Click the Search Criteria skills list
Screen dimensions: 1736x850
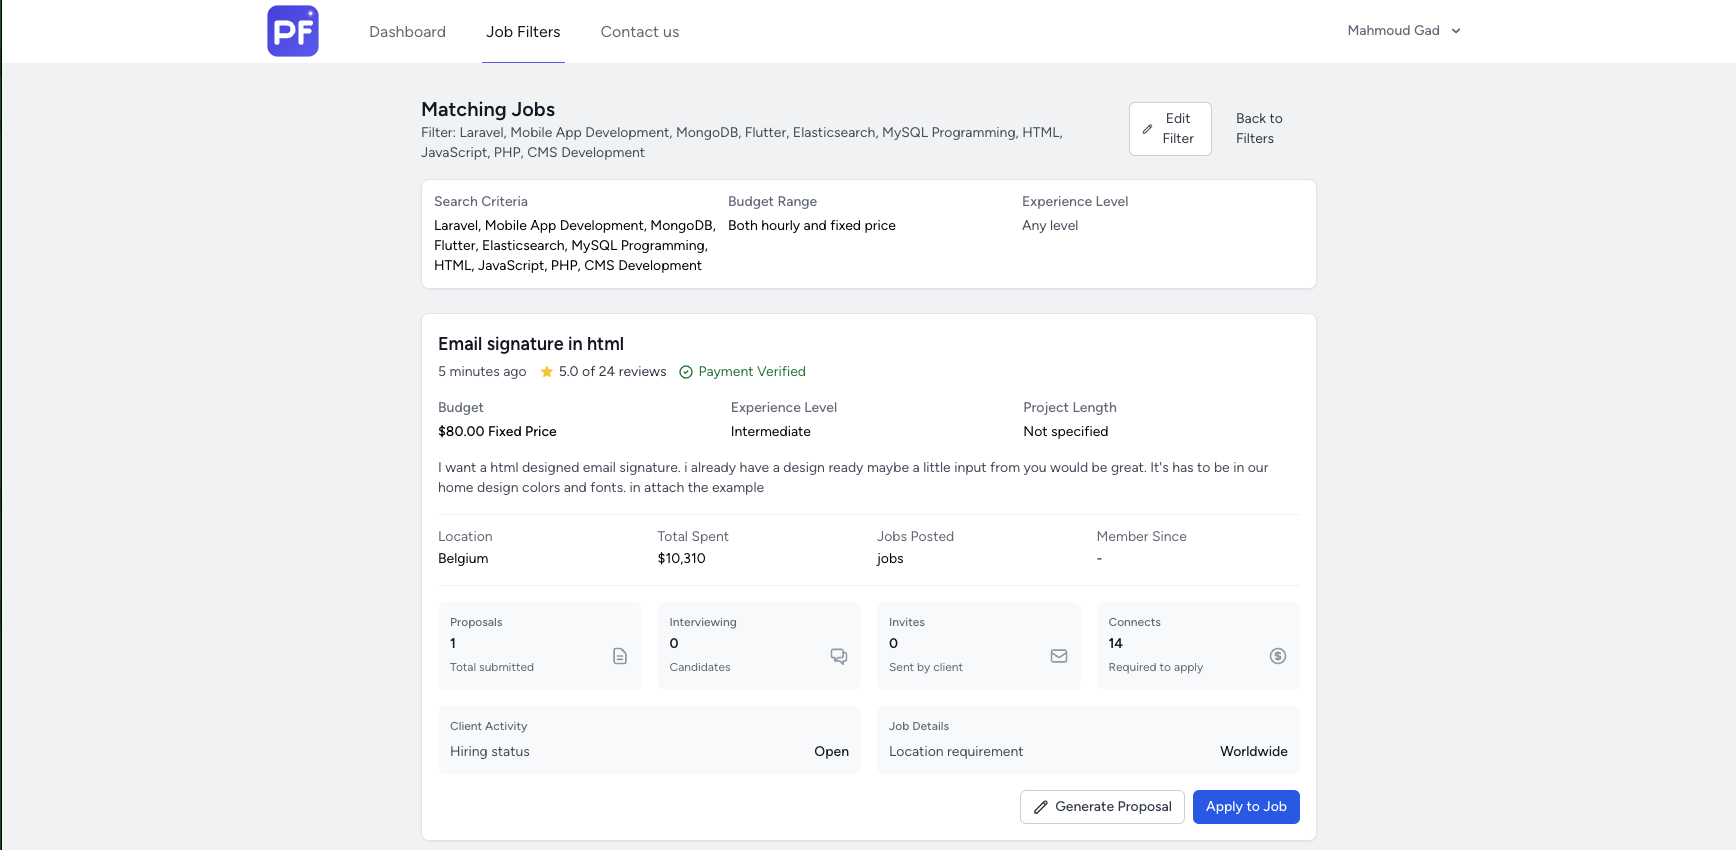point(575,246)
